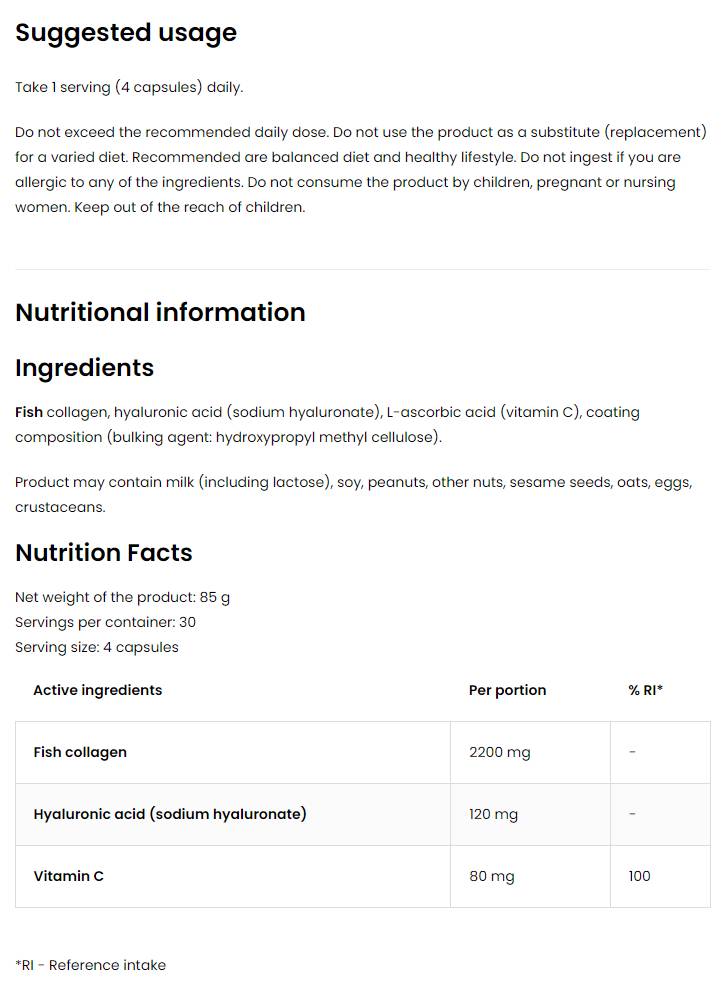Click the 'Take 1 serving (4 capsules) daily' line
Viewport: 724px width, 992px height.
[129, 87]
